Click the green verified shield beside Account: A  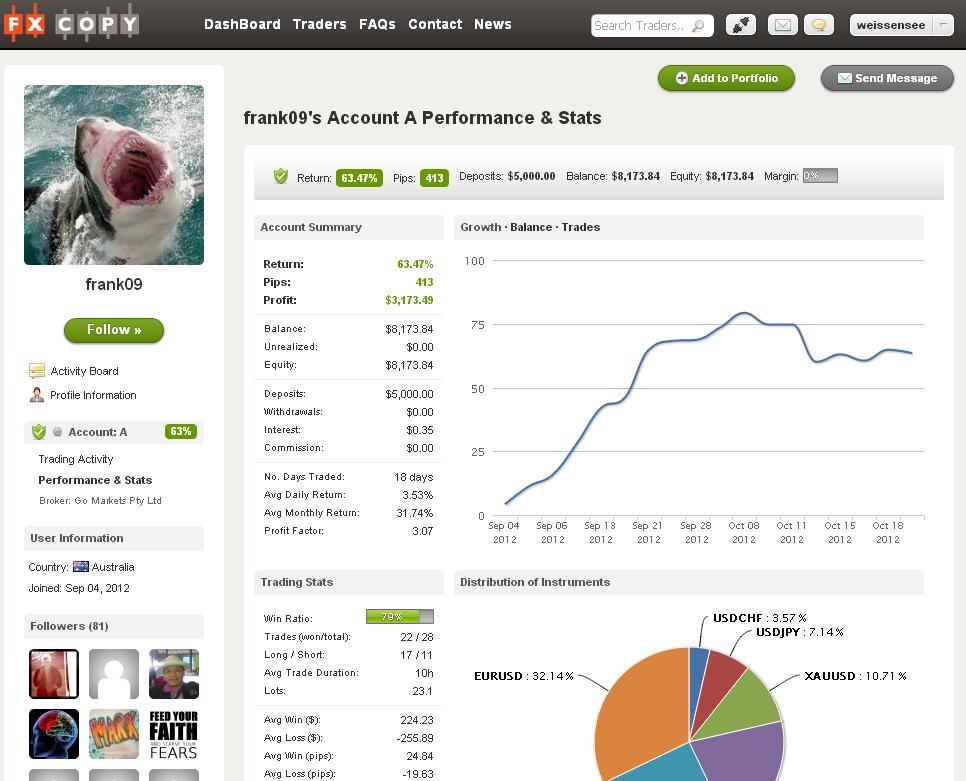pos(39,432)
